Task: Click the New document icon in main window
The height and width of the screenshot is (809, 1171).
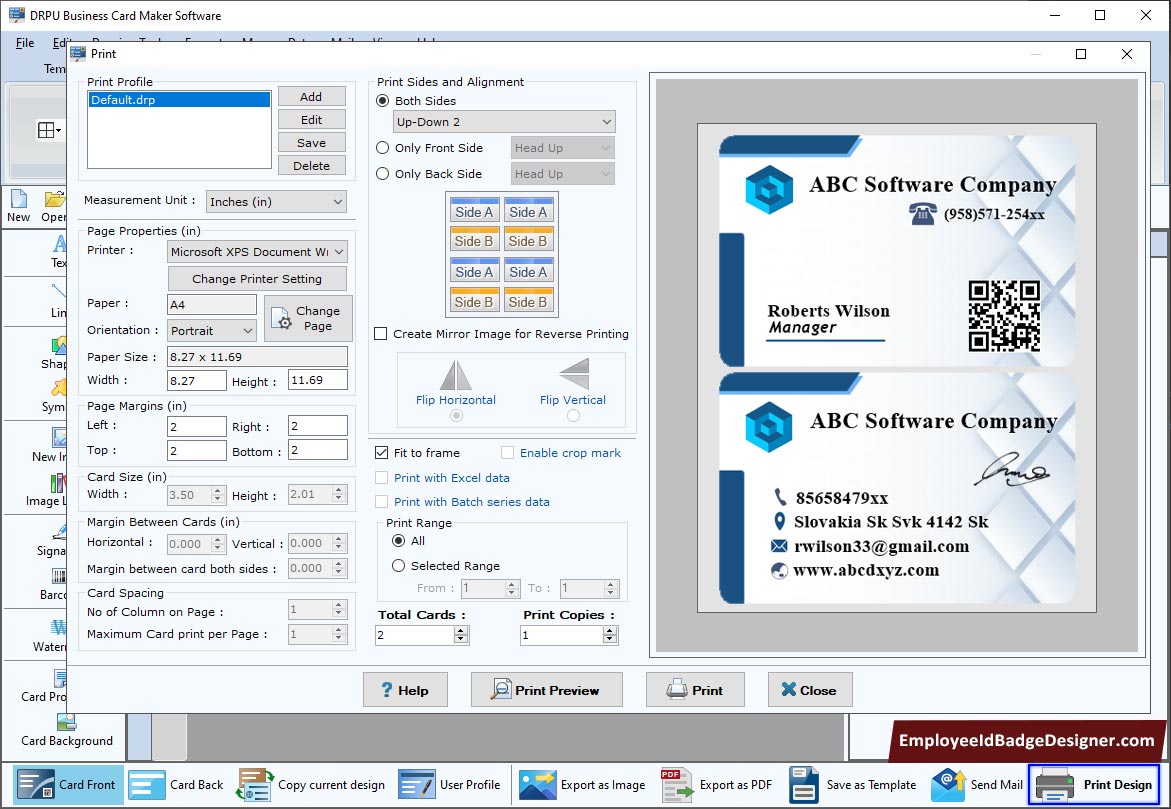Action: (19, 199)
